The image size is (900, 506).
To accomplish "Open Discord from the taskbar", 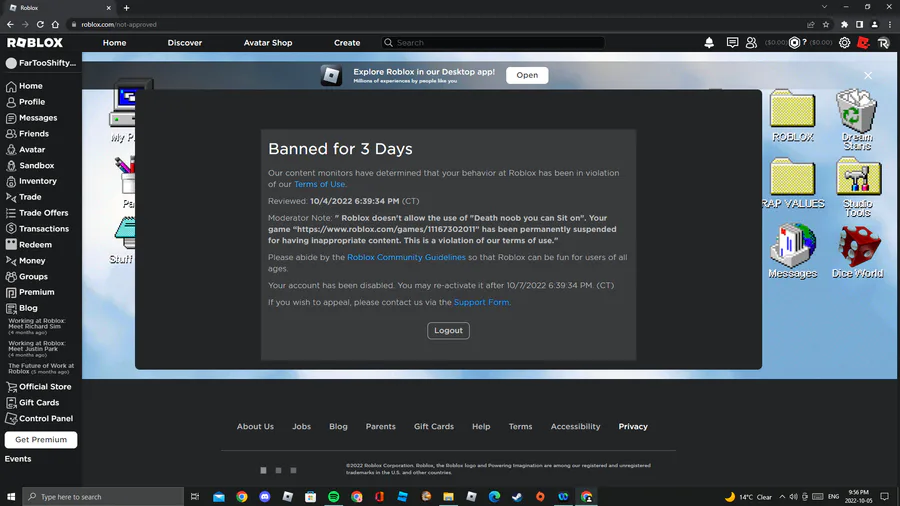I will click(x=265, y=496).
